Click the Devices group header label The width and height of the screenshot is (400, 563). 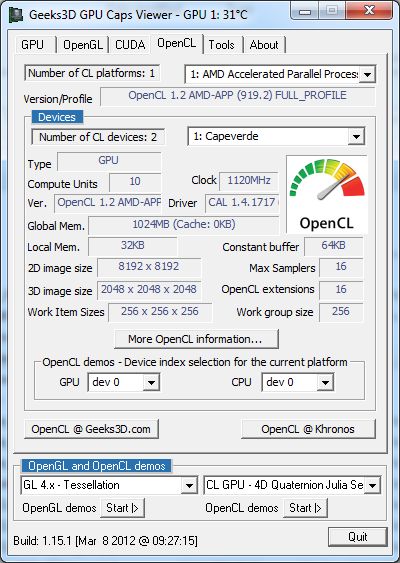point(57,117)
